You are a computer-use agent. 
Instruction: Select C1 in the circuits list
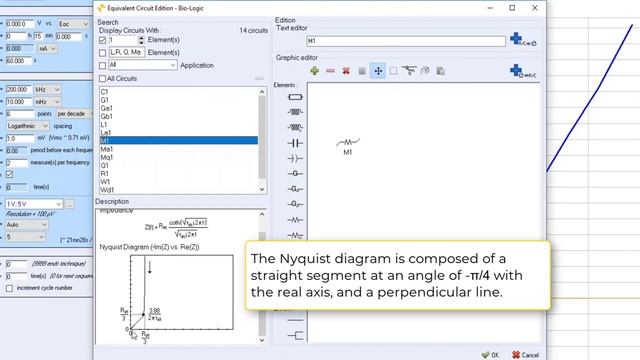click(x=179, y=91)
